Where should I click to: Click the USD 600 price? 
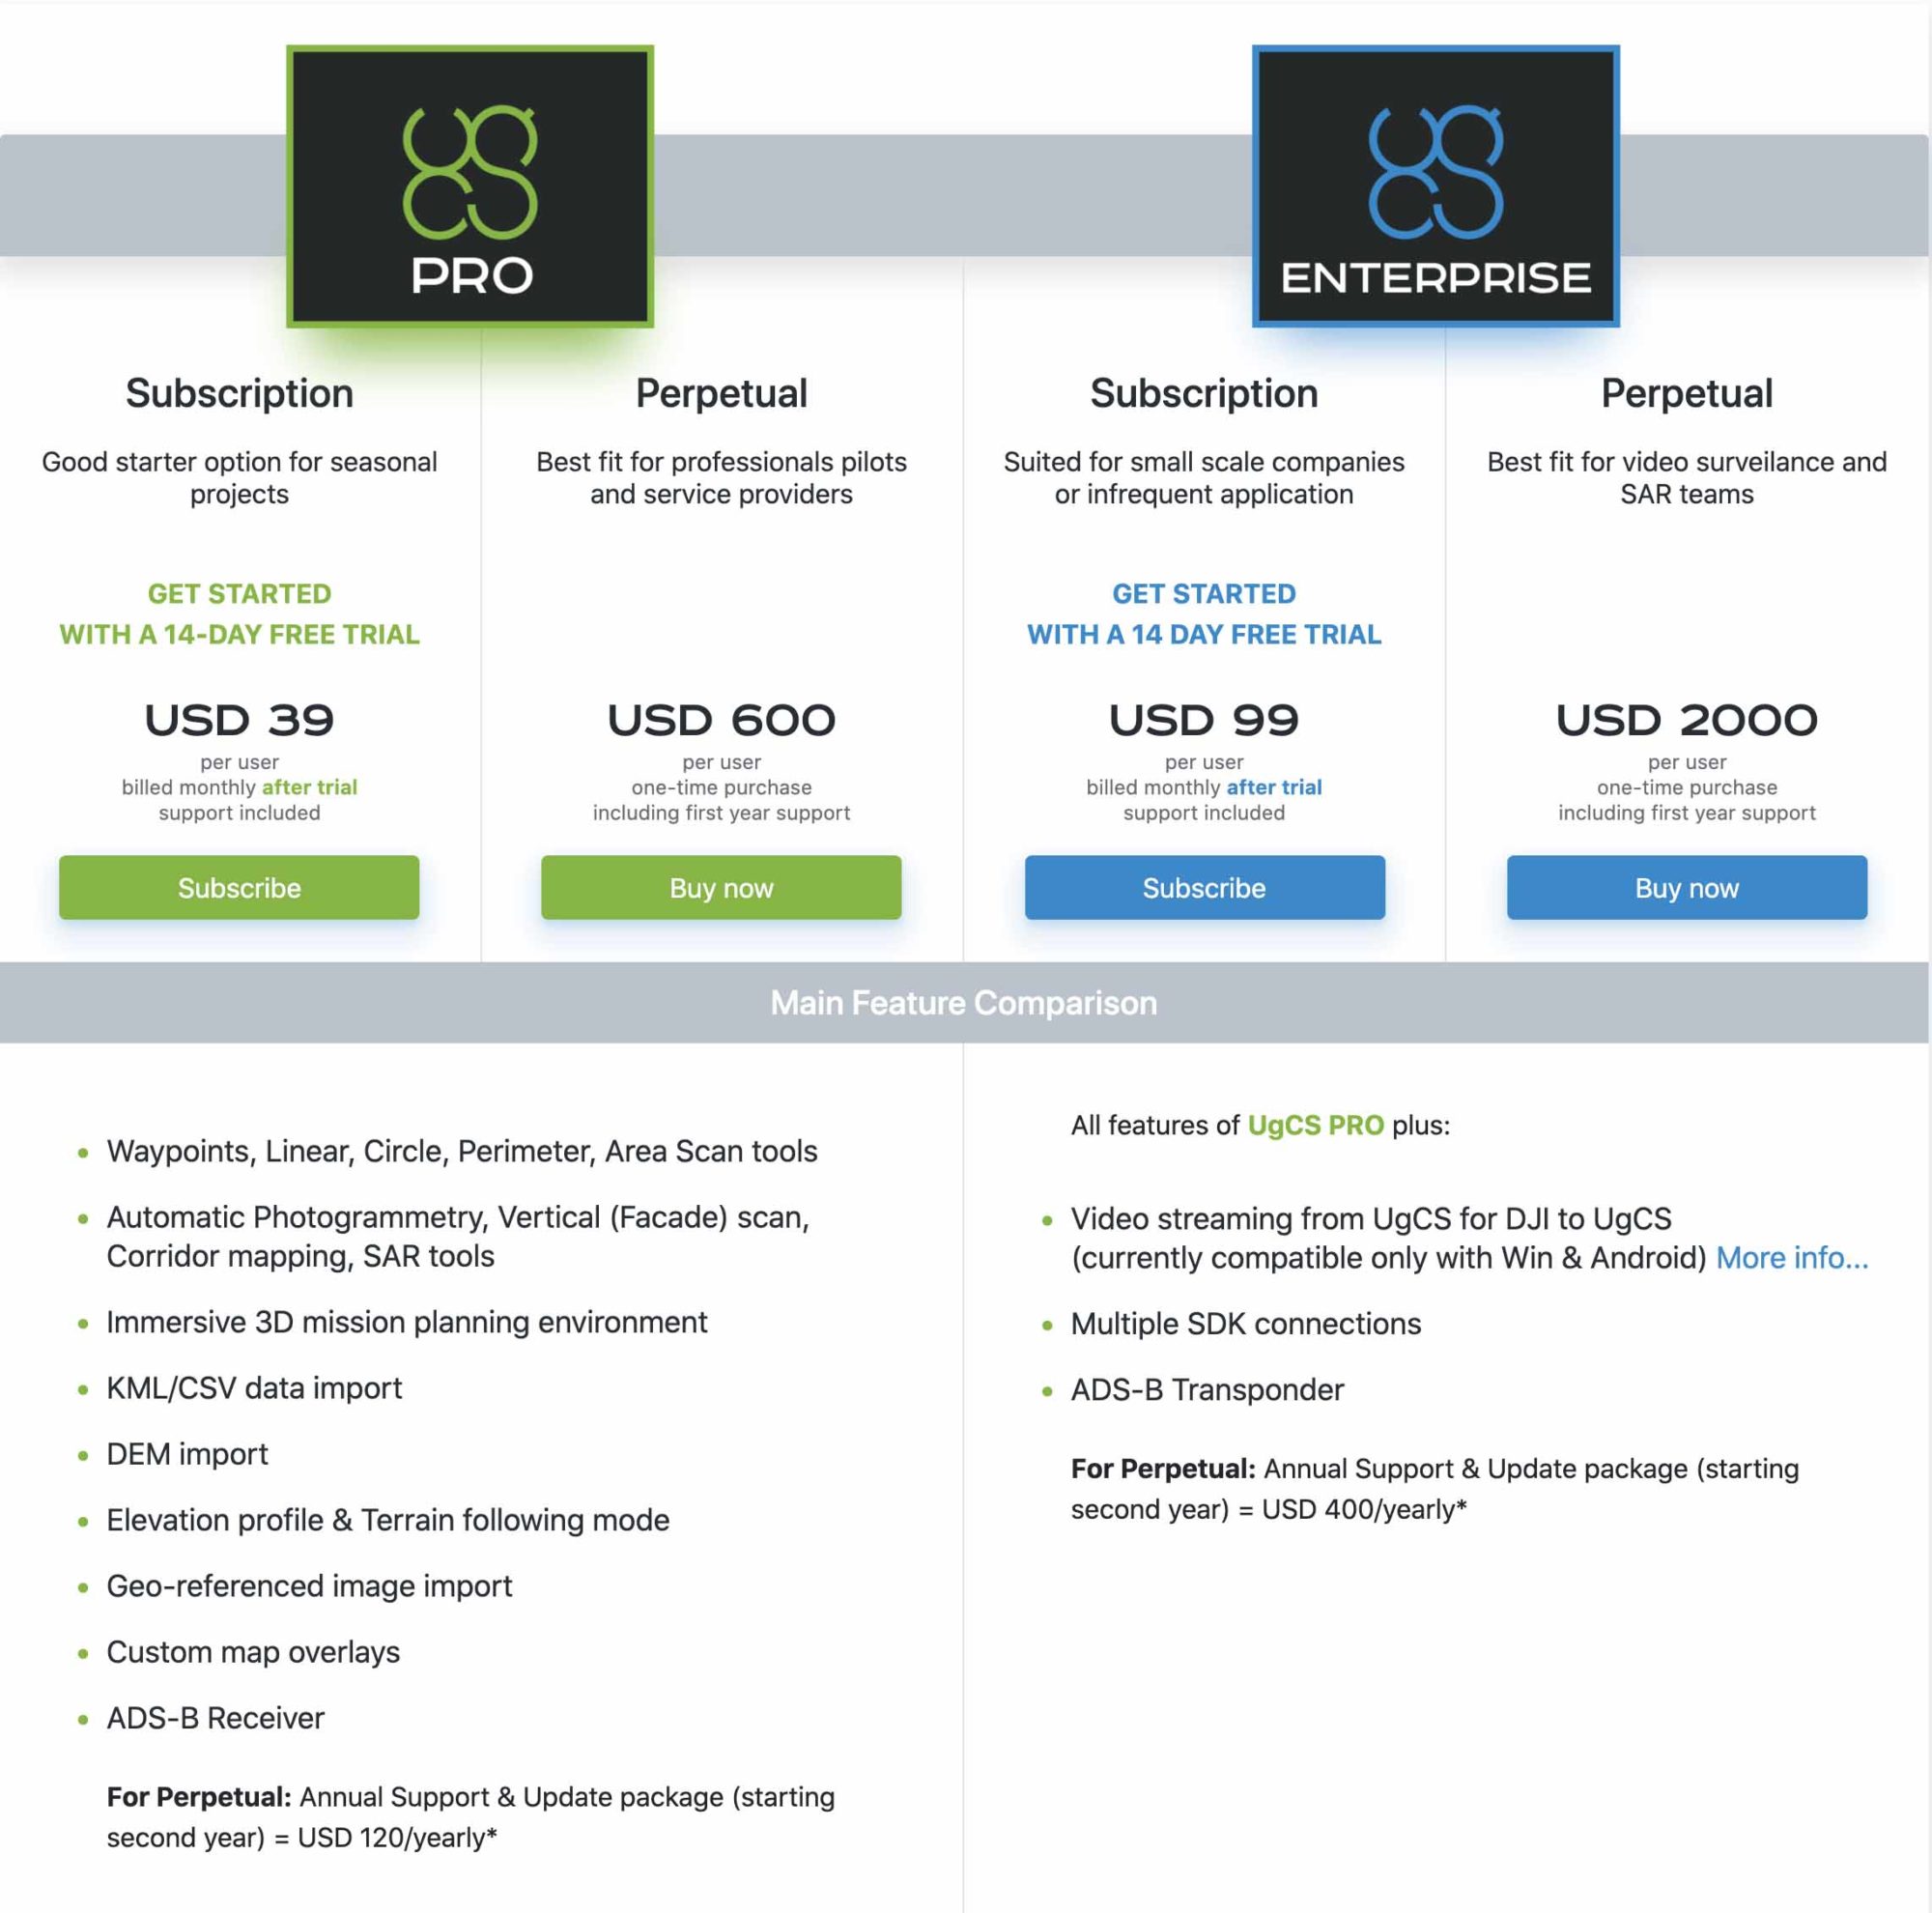(721, 720)
